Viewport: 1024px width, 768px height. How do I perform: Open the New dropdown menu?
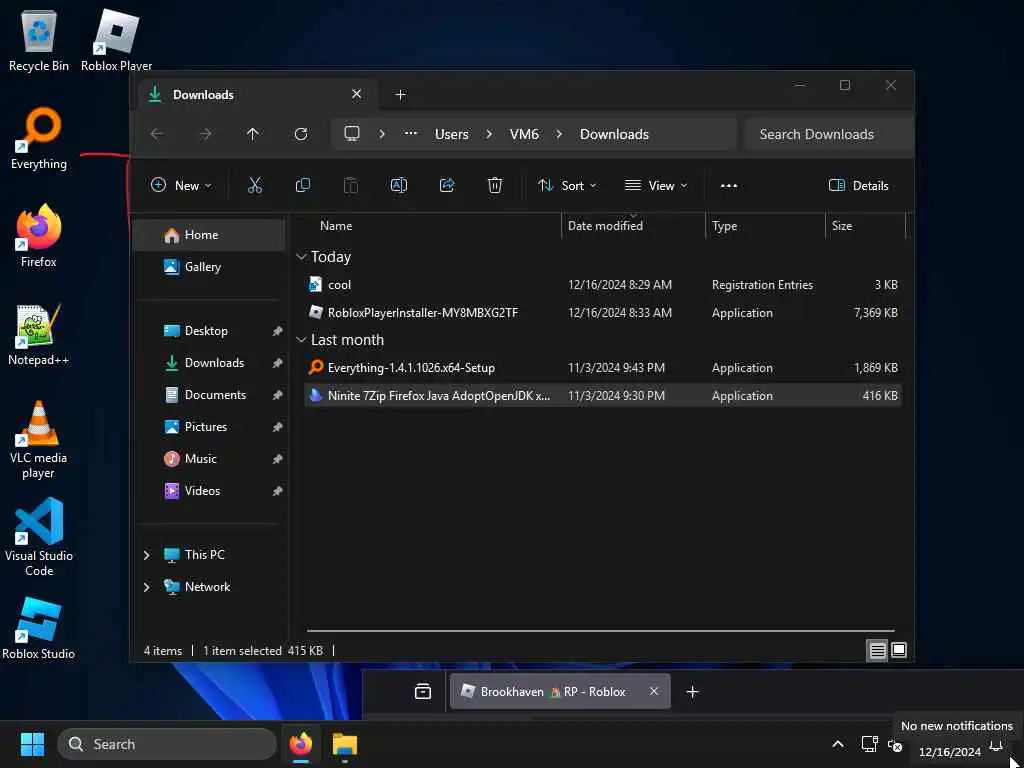(181, 185)
